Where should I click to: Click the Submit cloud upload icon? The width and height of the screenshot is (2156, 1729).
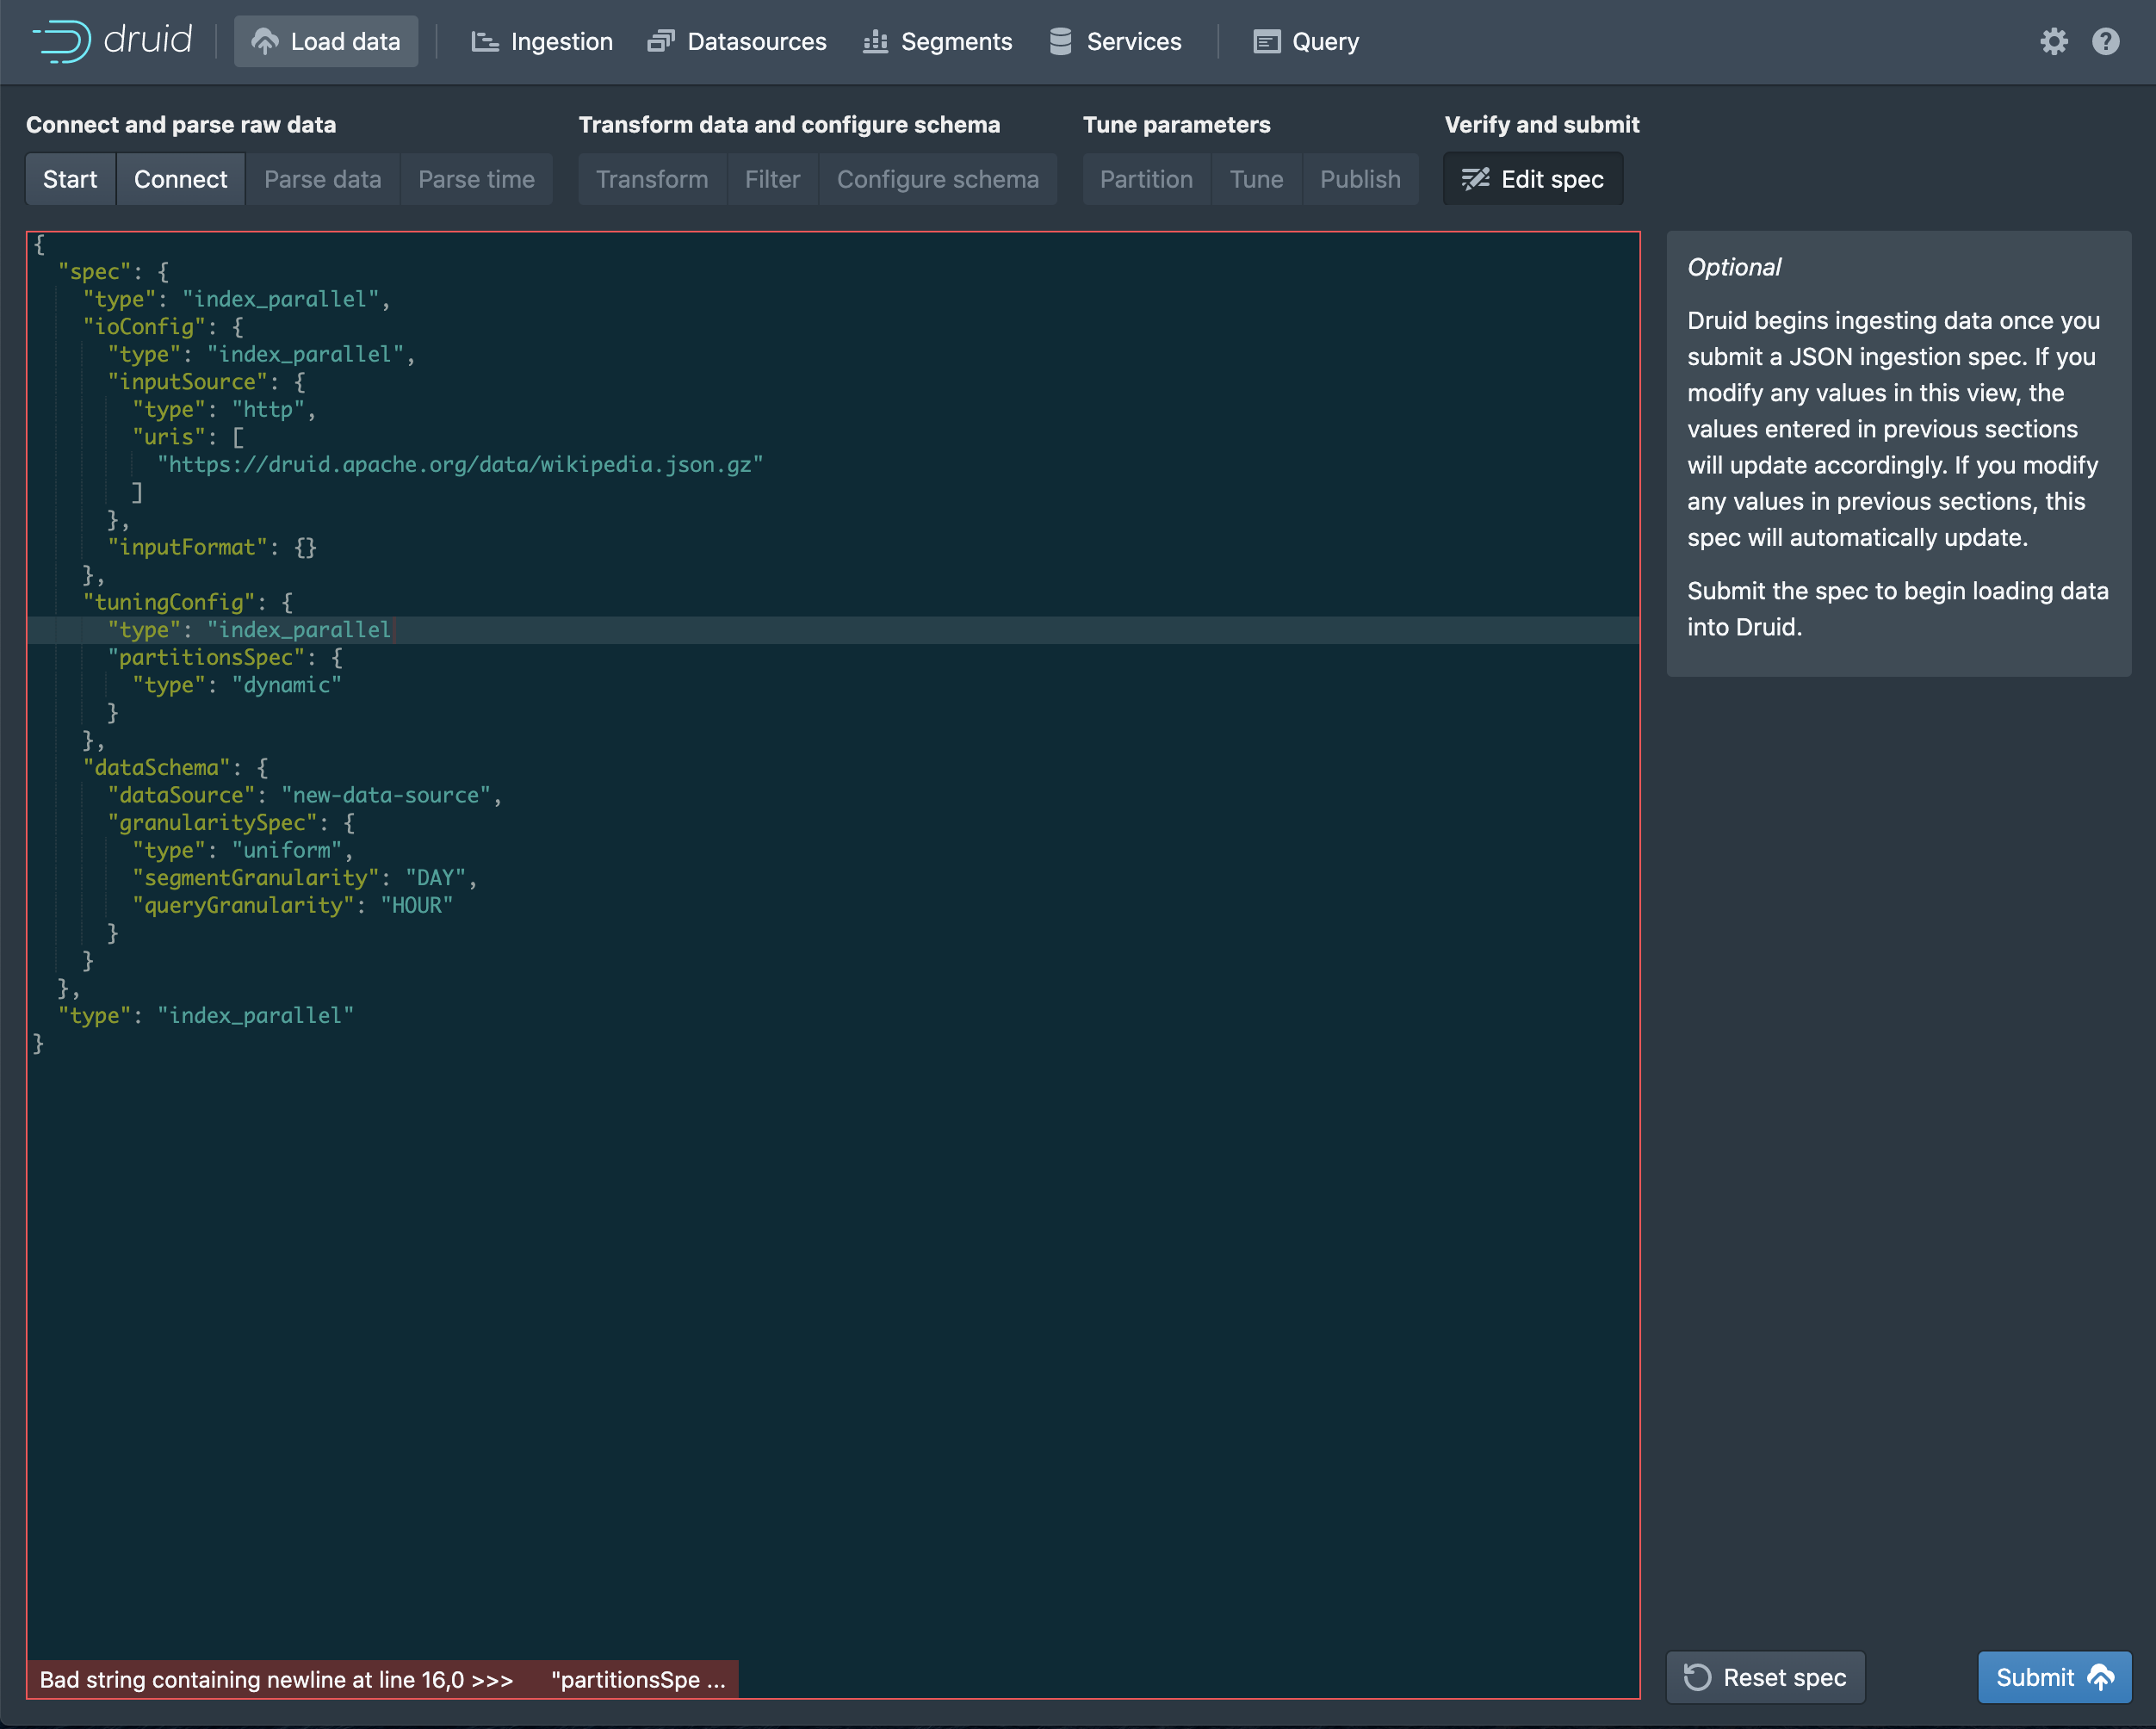tap(2102, 1677)
